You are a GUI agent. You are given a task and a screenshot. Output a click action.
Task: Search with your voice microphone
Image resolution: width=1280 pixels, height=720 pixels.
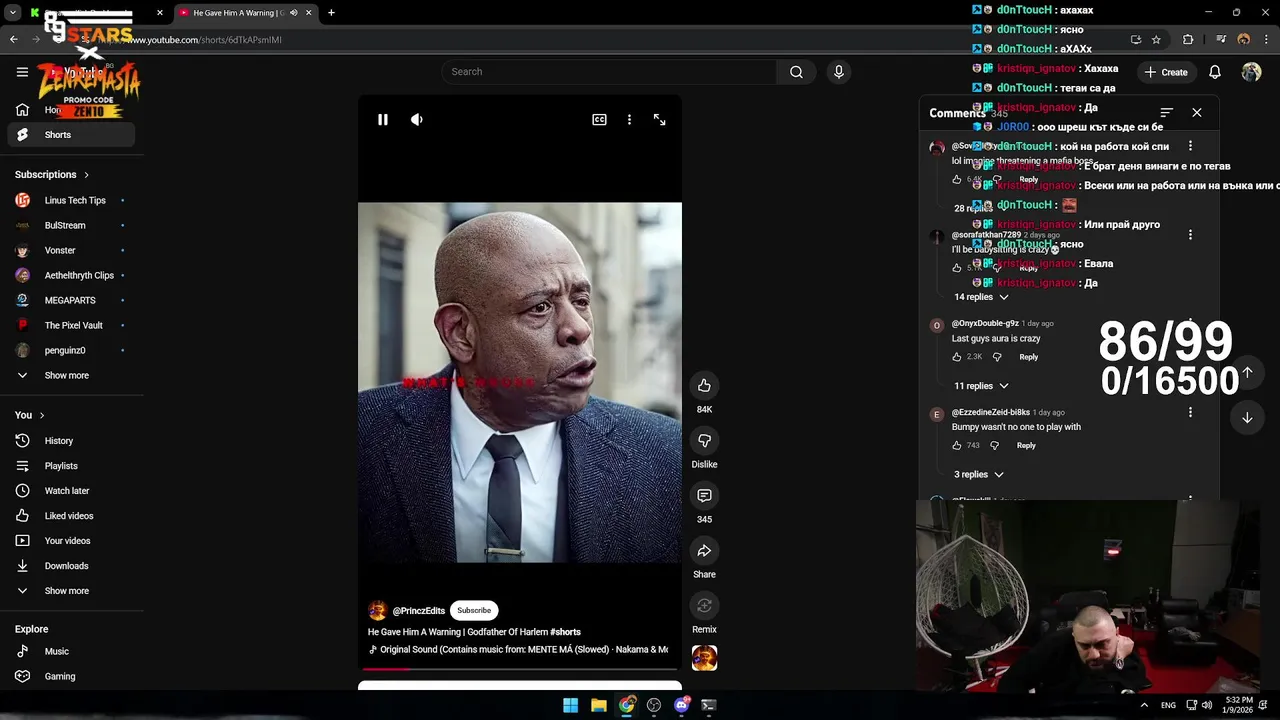tap(839, 72)
